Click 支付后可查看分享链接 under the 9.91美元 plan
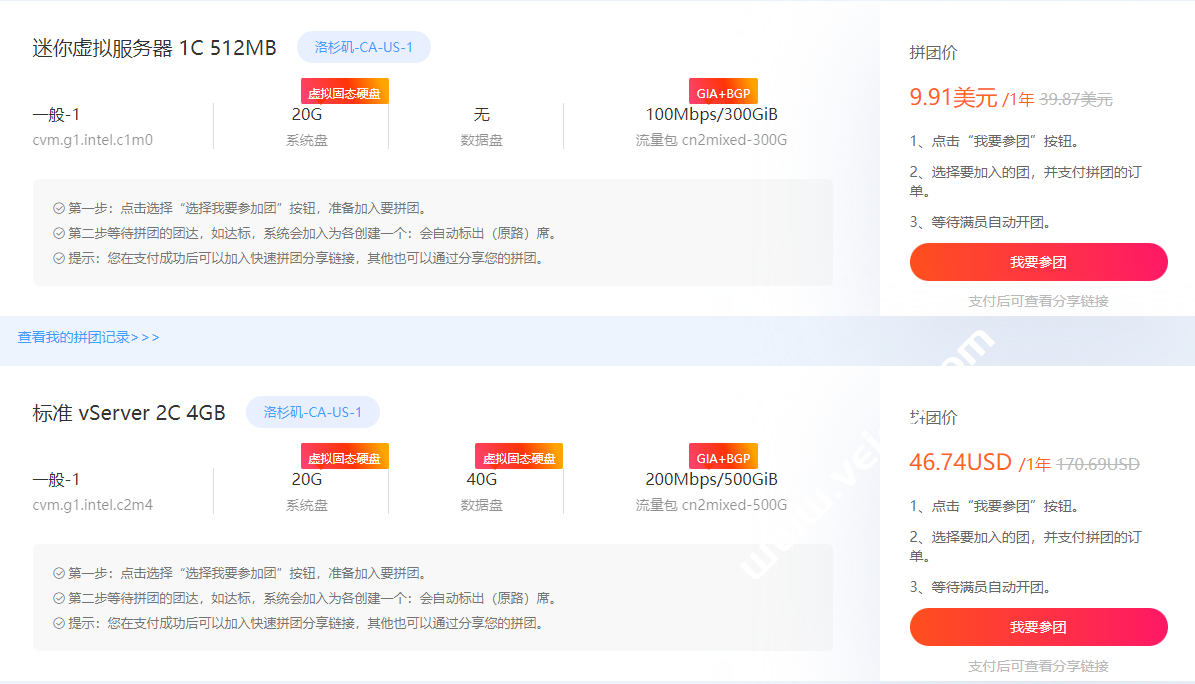This screenshot has width=1195, height=684. coord(1038,301)
